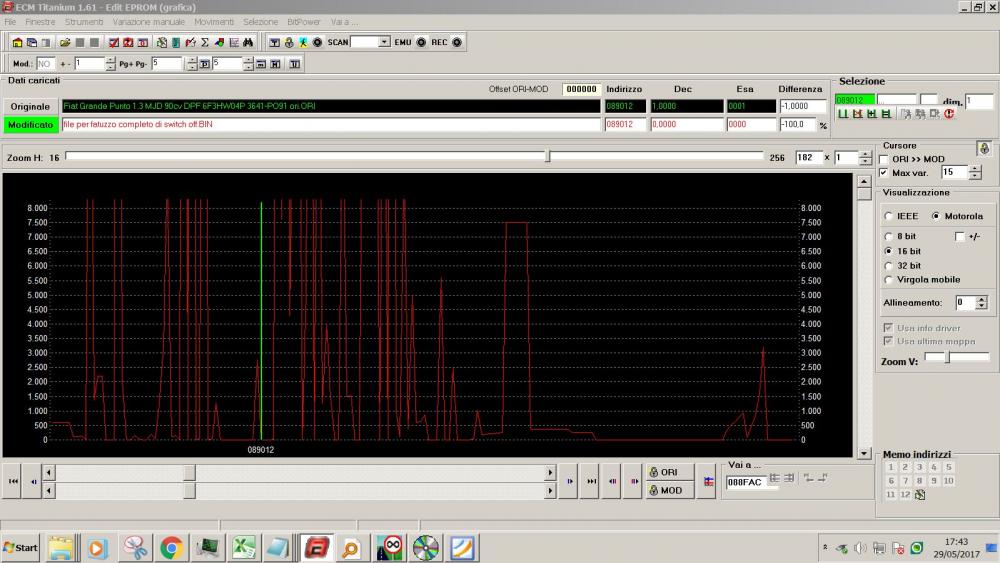Open the Strumenti menu

[x=84, y=22]
